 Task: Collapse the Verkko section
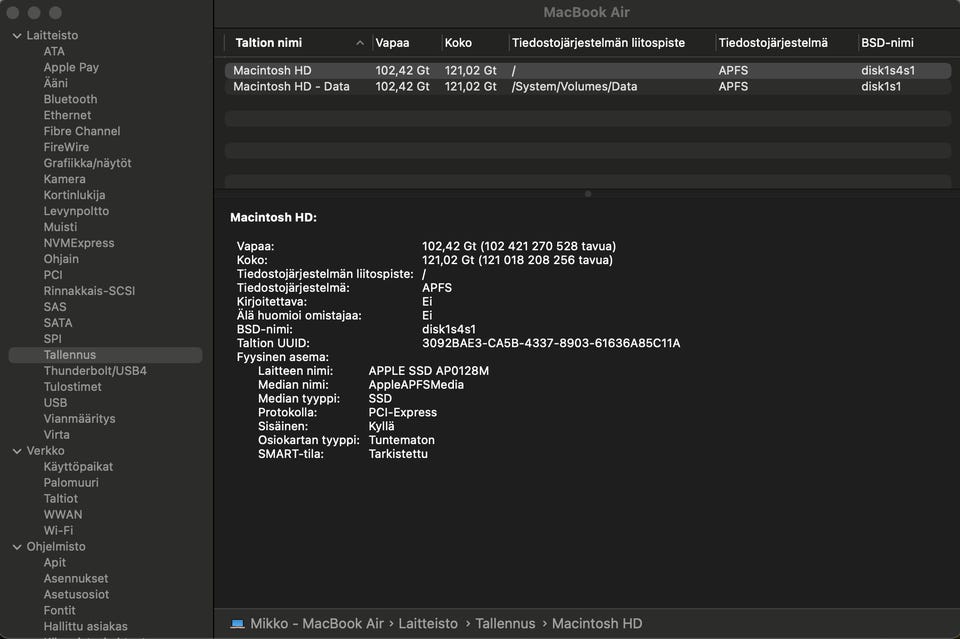(17, 451)
